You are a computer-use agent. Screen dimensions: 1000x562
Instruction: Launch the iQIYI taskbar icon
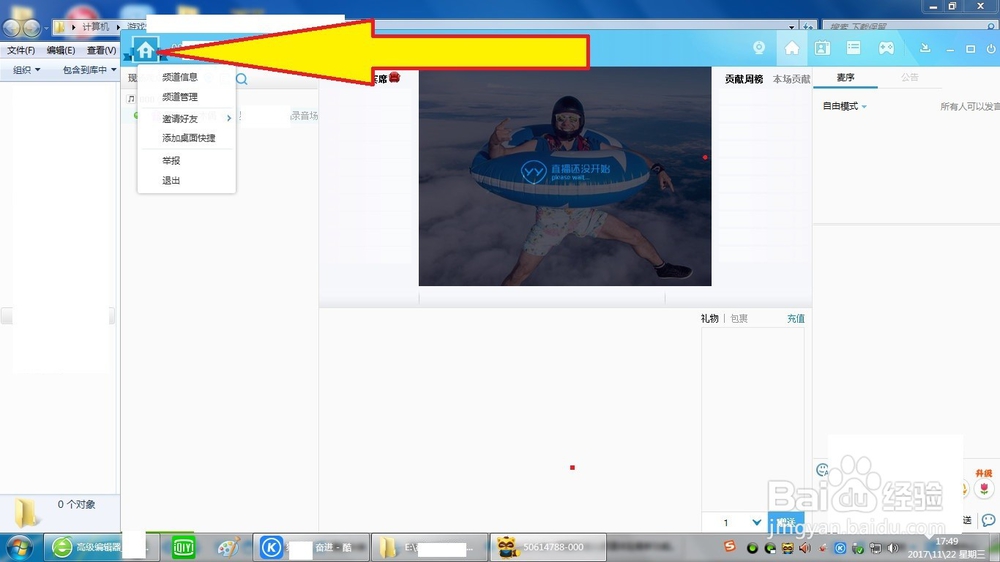(x=184, y=547)
